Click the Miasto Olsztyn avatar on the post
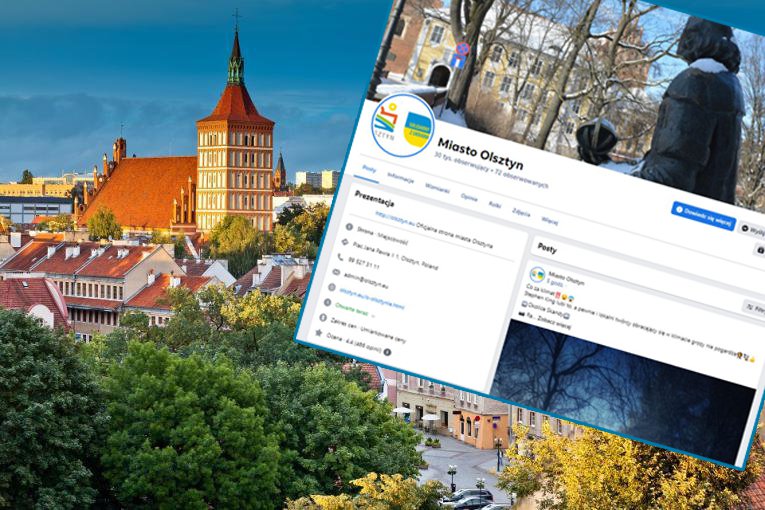 point(537,274)
